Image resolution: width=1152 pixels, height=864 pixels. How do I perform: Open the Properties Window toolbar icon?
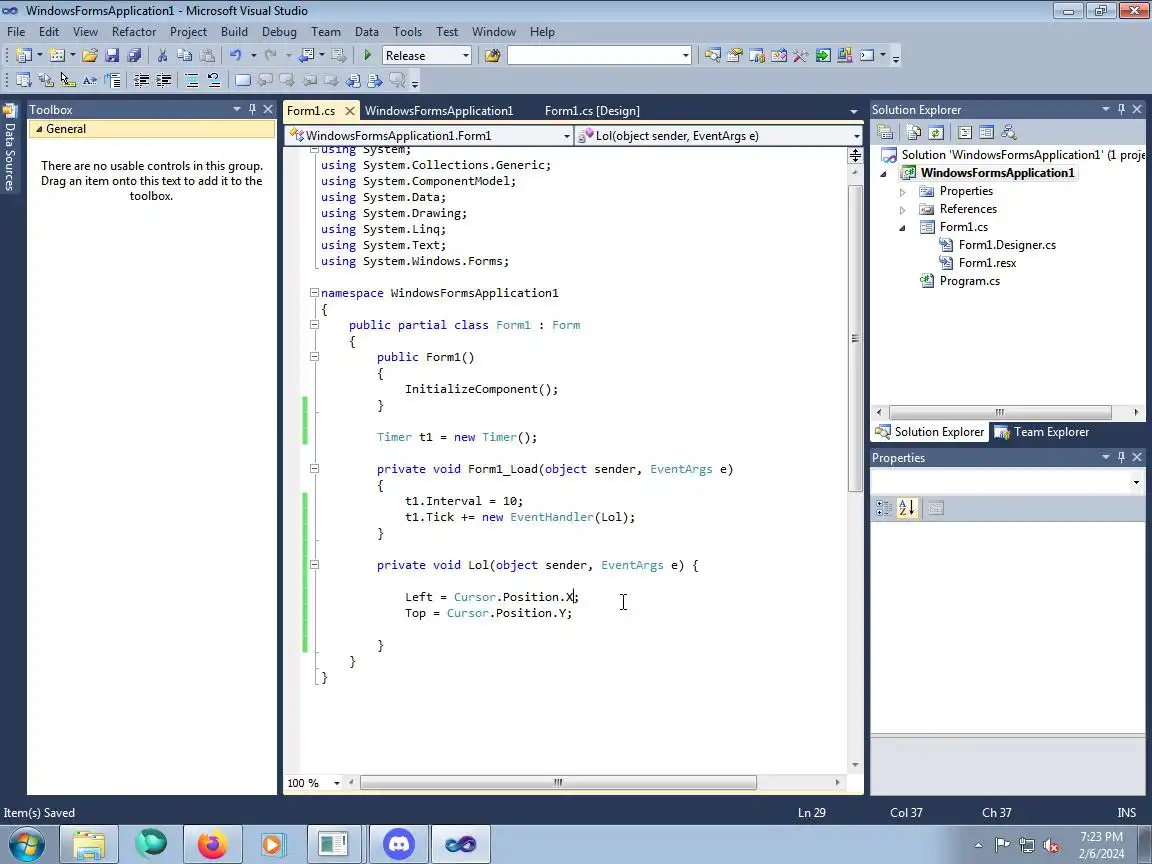(734, 56)
